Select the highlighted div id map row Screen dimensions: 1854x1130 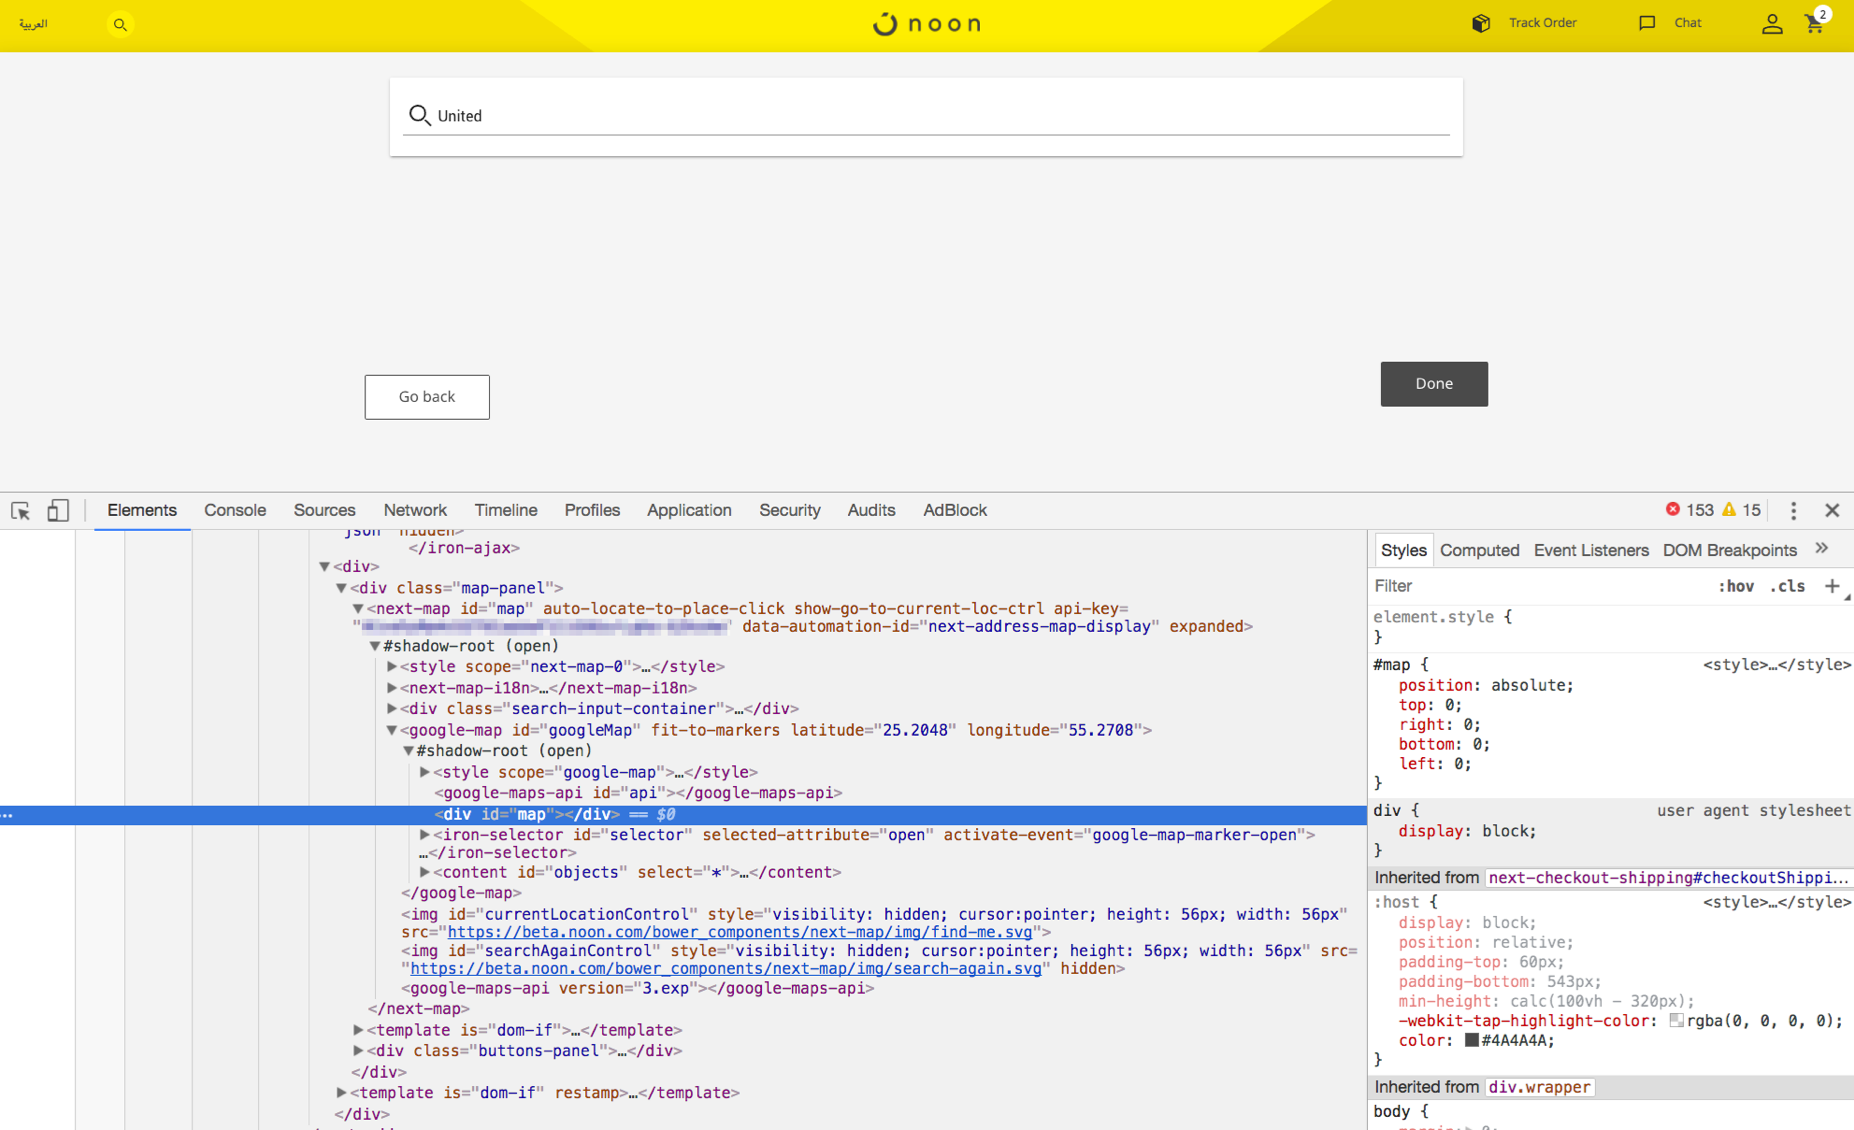pos(683,814)
